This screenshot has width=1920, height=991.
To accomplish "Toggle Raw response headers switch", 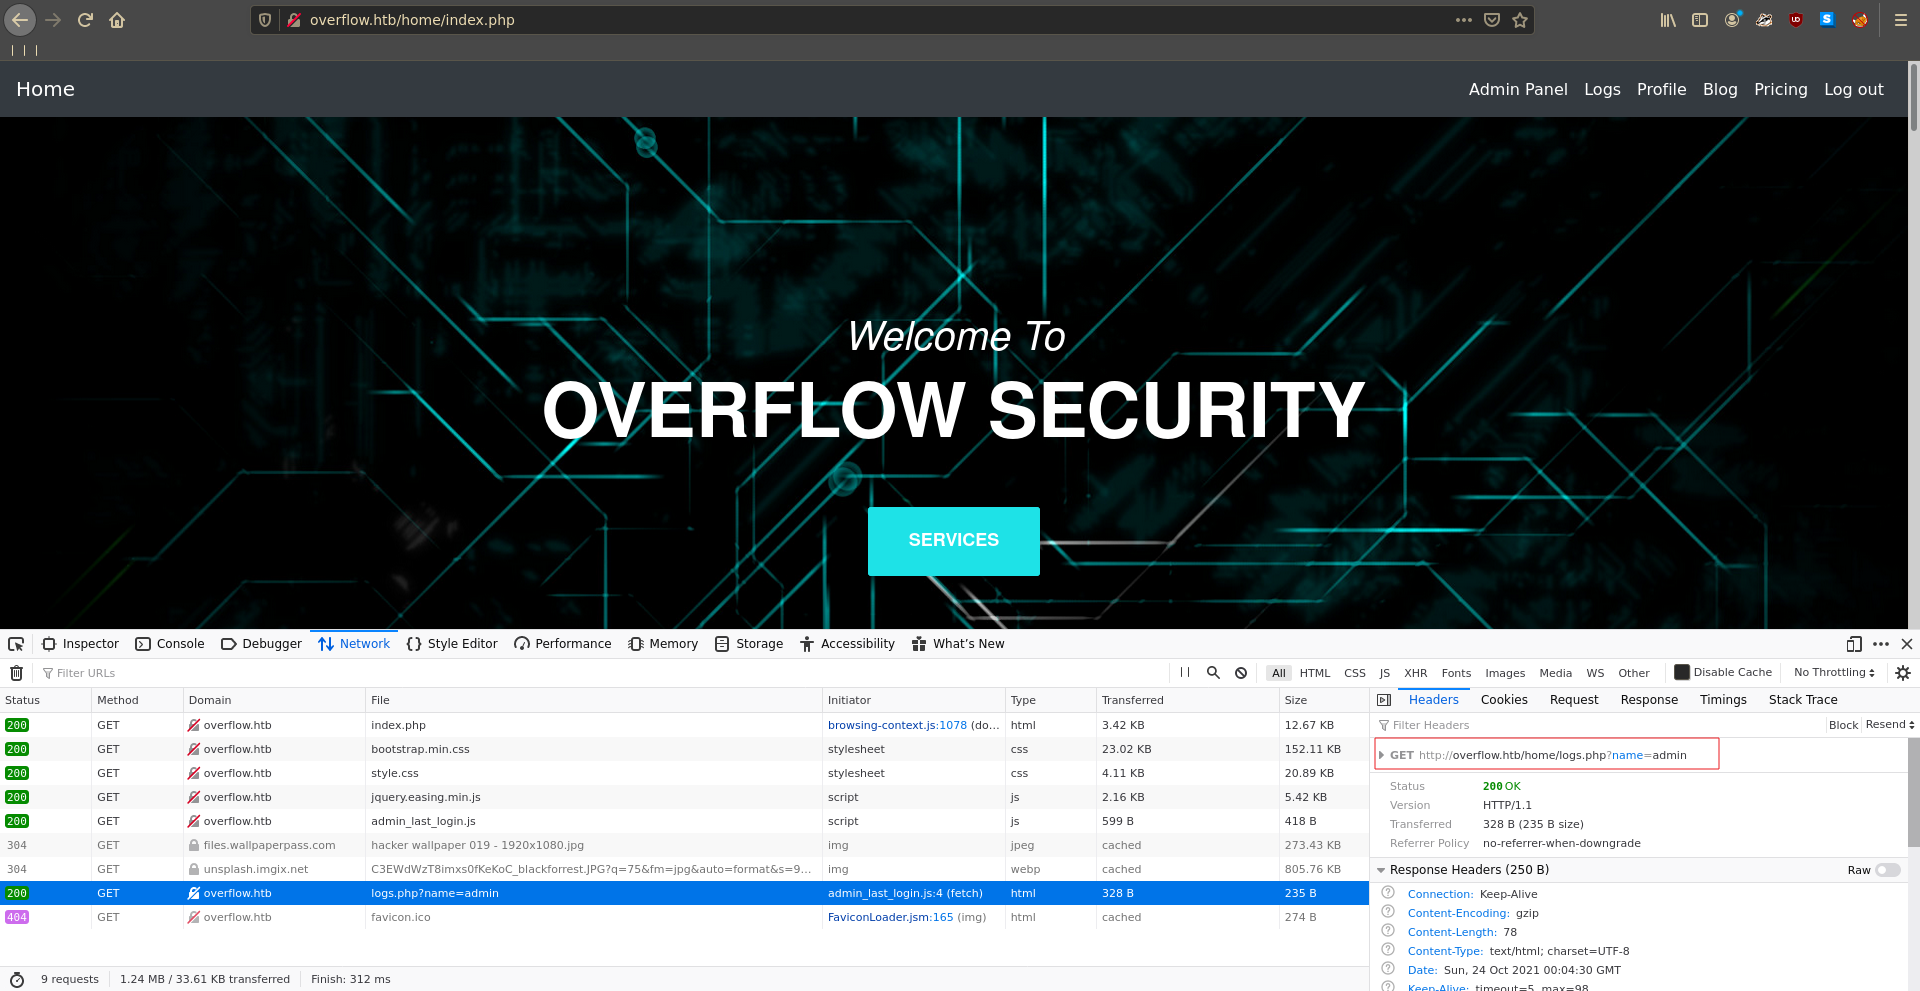I will point(1887,870).
